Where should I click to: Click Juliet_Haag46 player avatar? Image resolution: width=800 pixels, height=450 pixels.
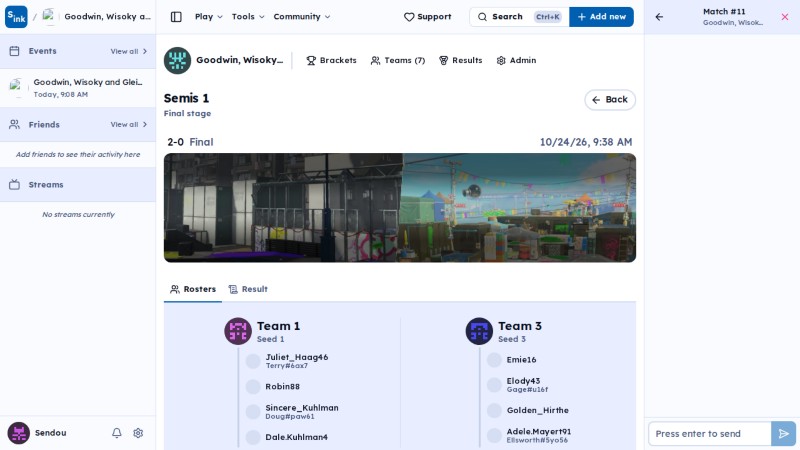[253, 361]
